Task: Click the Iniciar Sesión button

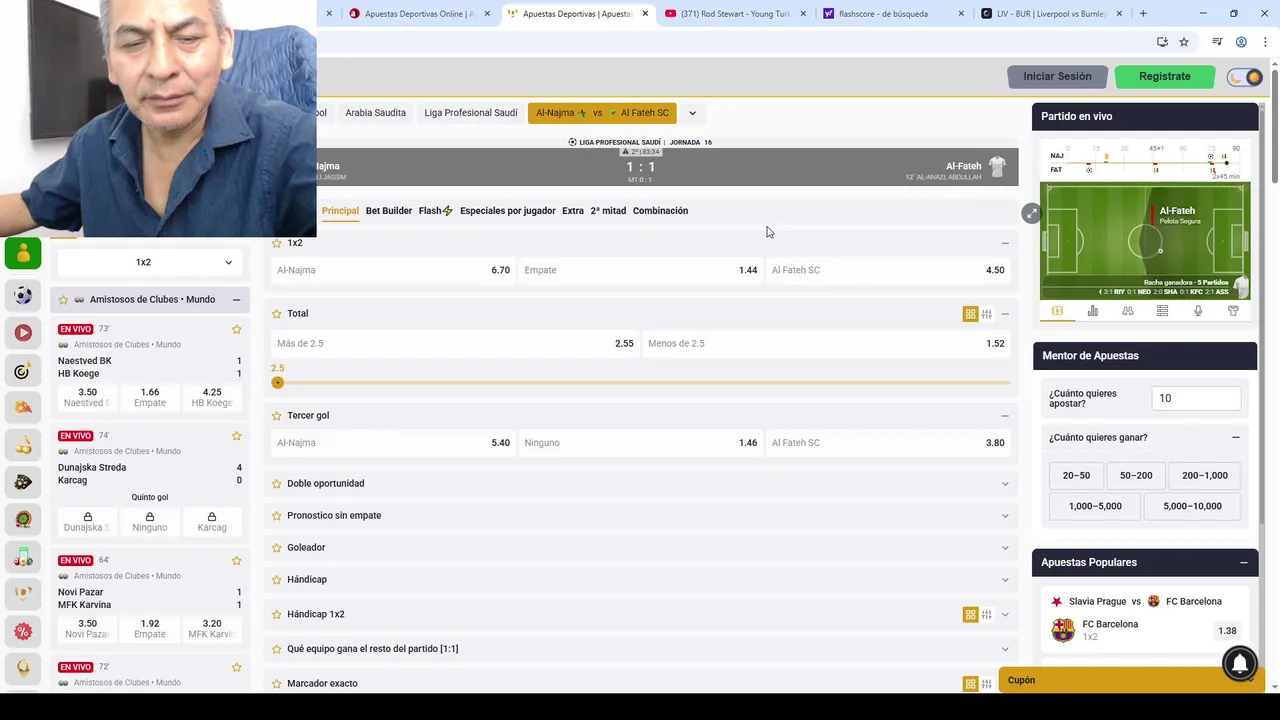Action: click(1057, 77)
